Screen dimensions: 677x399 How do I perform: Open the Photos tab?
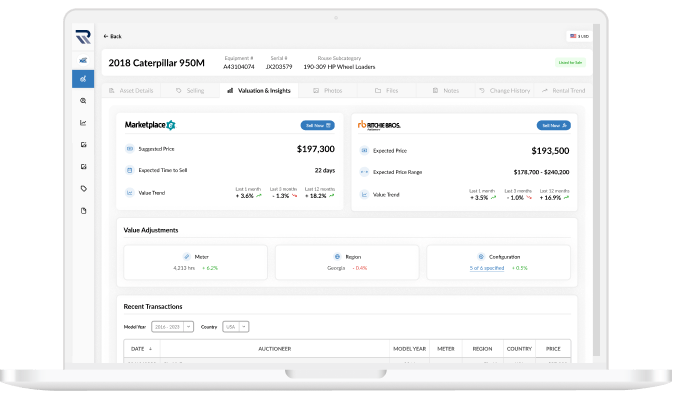(x=328, y=91)
